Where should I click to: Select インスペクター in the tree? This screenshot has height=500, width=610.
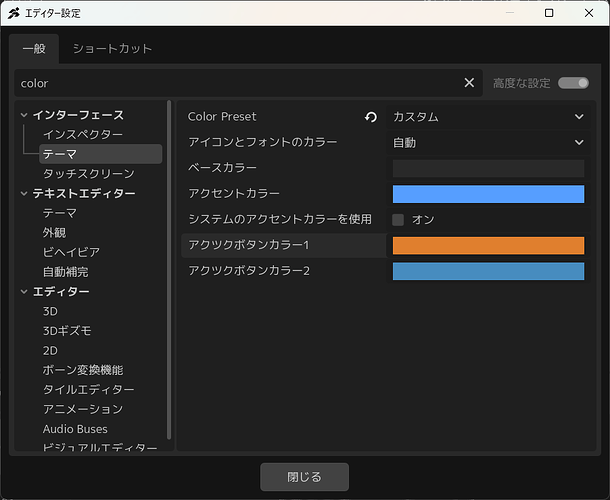click(83, 135)
